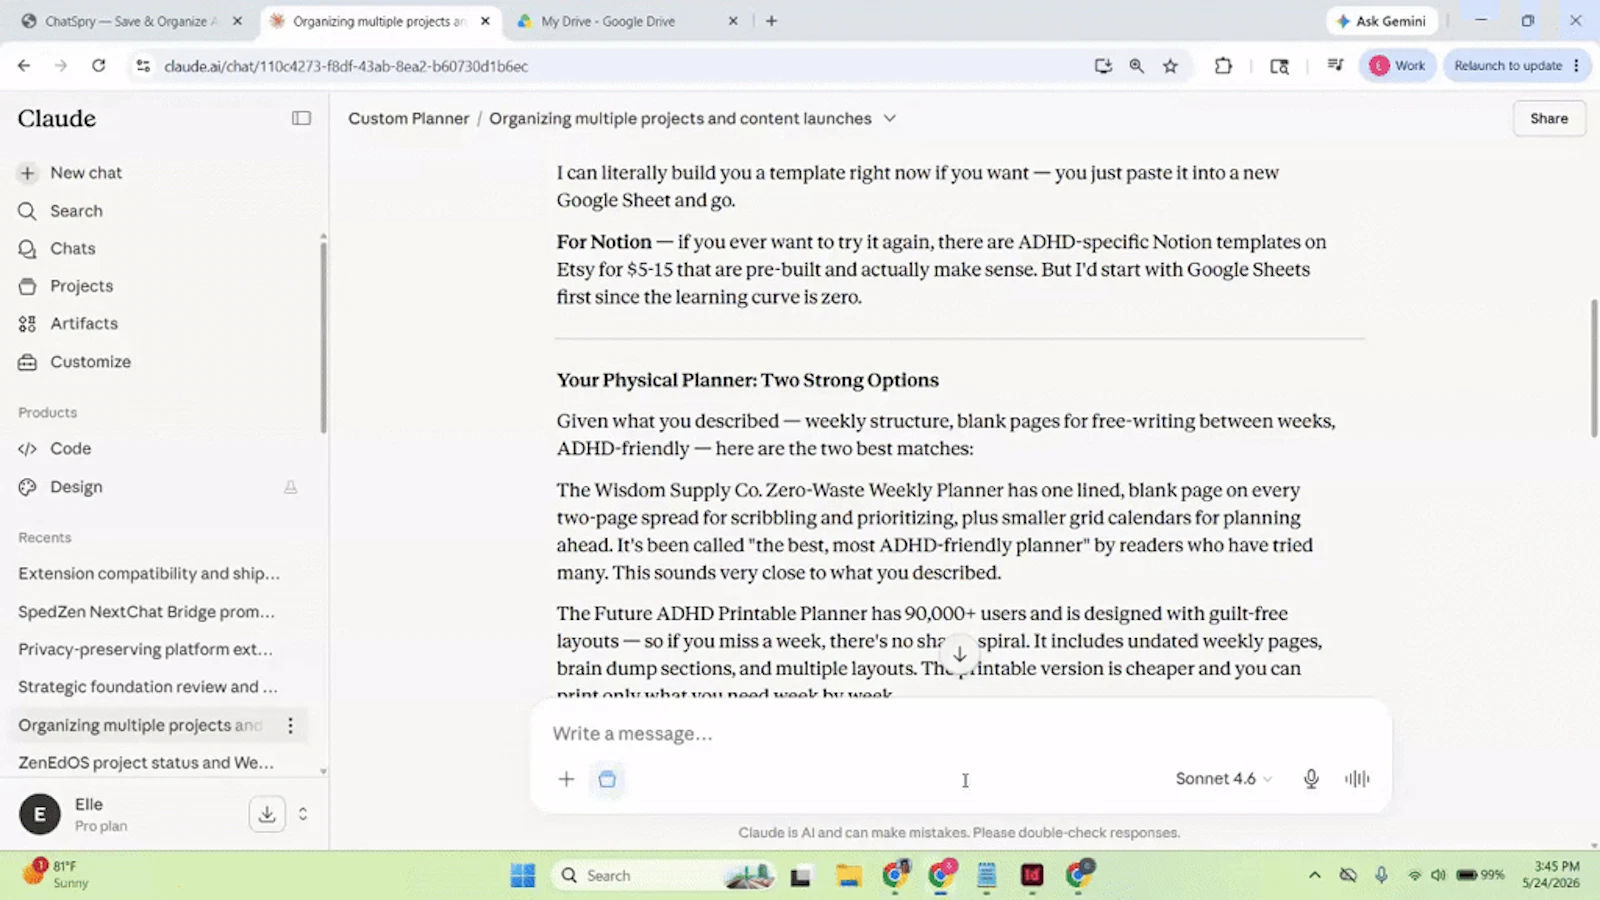The height and width of the screenshot is (900, 1600).
Task: Open Adobe InDesign from taskbar
Action: (x=1032, y=876)
